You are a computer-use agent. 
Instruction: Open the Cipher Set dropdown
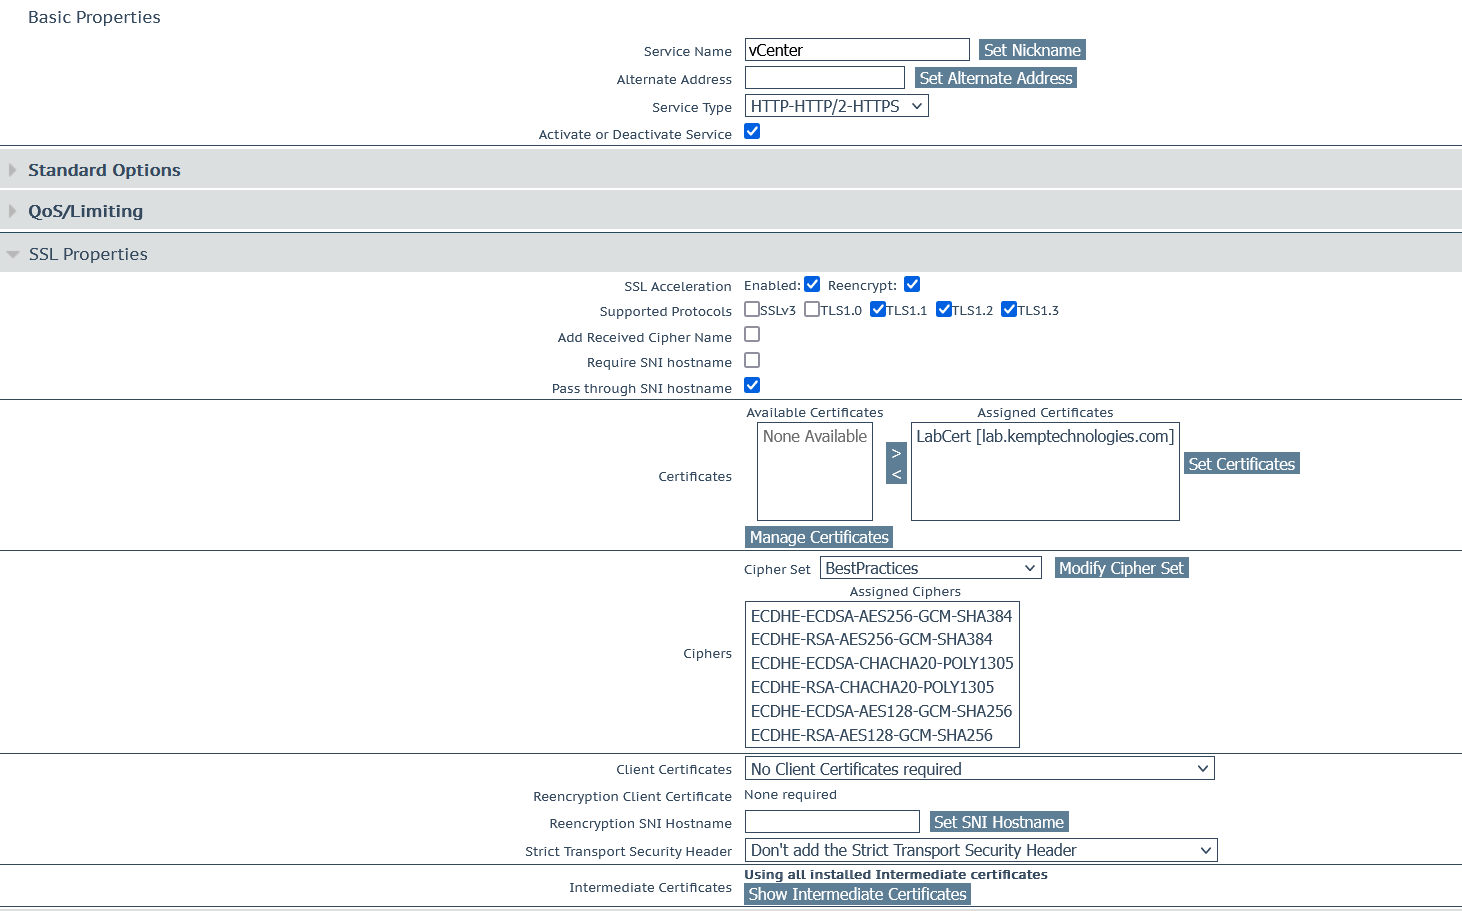click(931, 568)
